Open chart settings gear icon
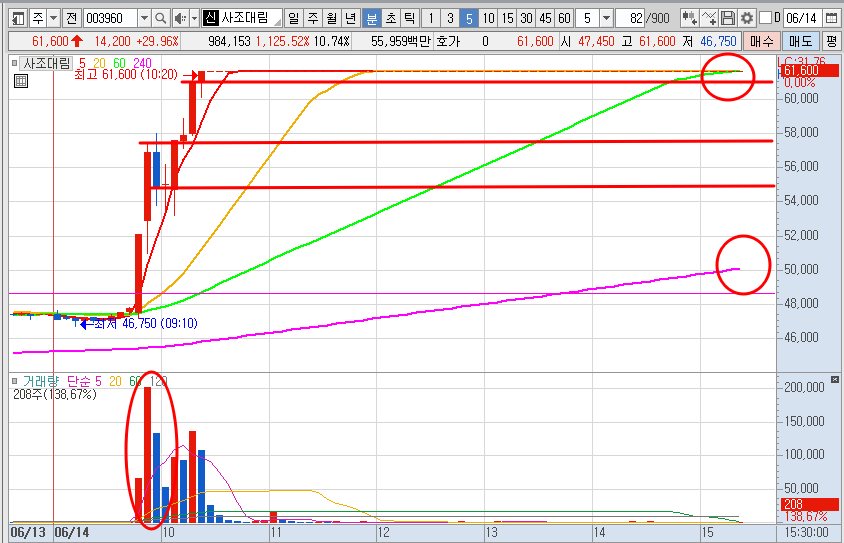Image resolution: width=844 pixels, height=543 pixels. click(747, 18)
